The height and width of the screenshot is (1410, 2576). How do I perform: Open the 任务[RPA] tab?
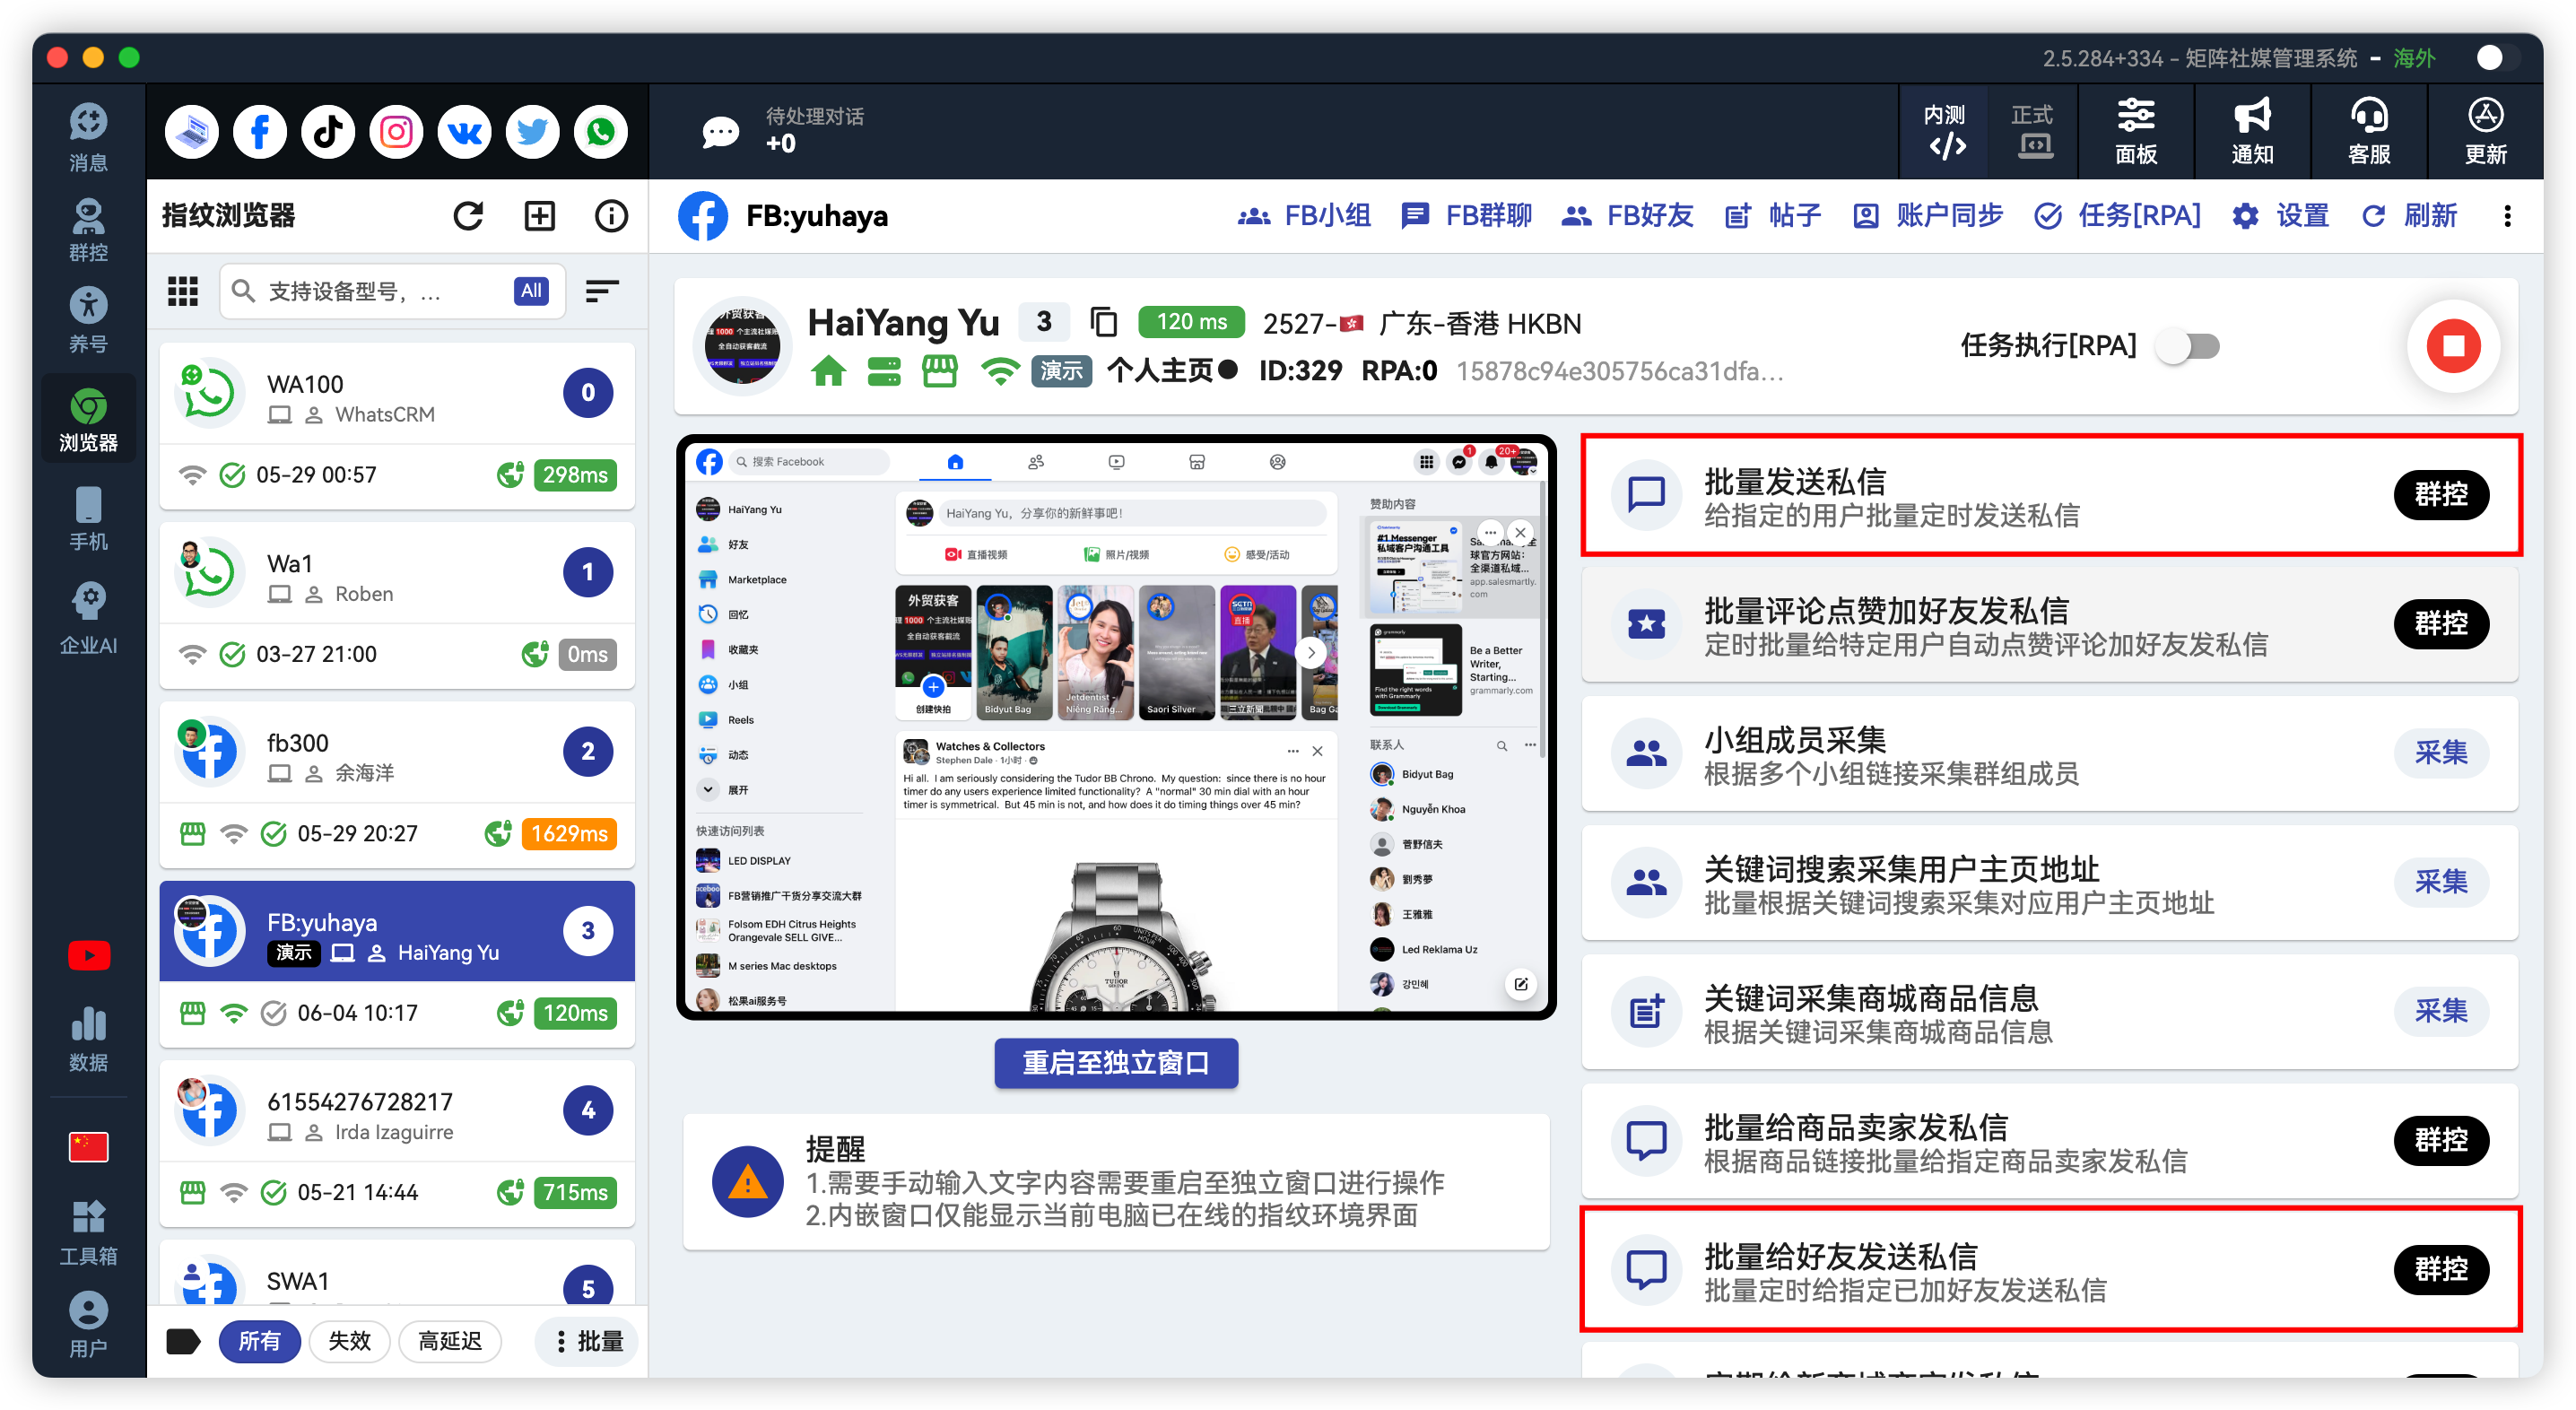pyautogui.click(x=2118, y=216)
